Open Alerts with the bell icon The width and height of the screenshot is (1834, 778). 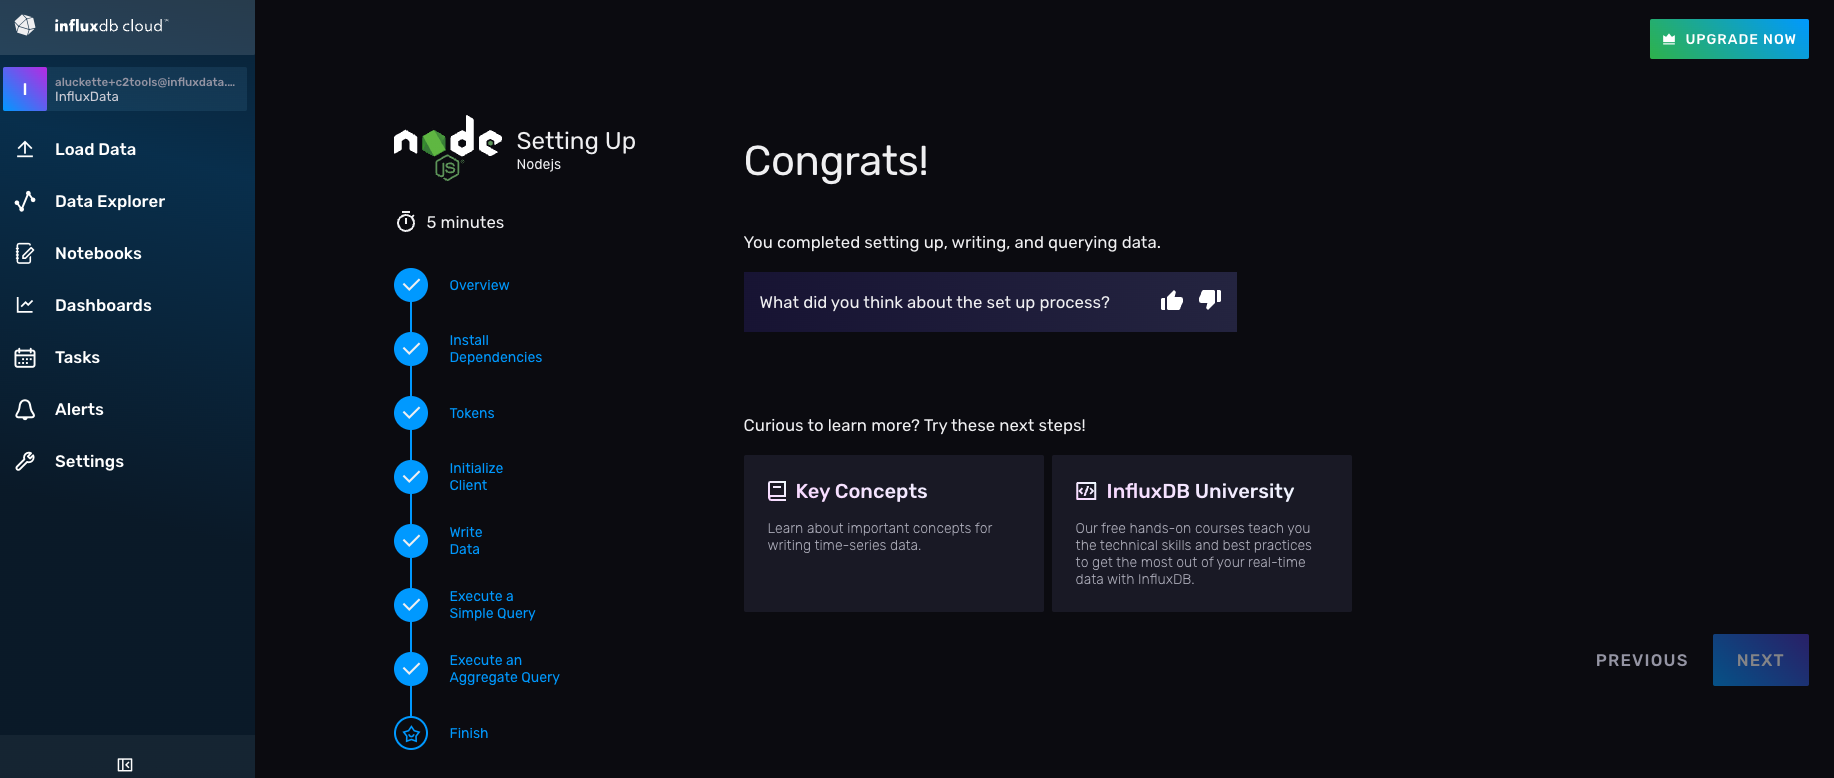pyautogui.click(x=26, y=409)
